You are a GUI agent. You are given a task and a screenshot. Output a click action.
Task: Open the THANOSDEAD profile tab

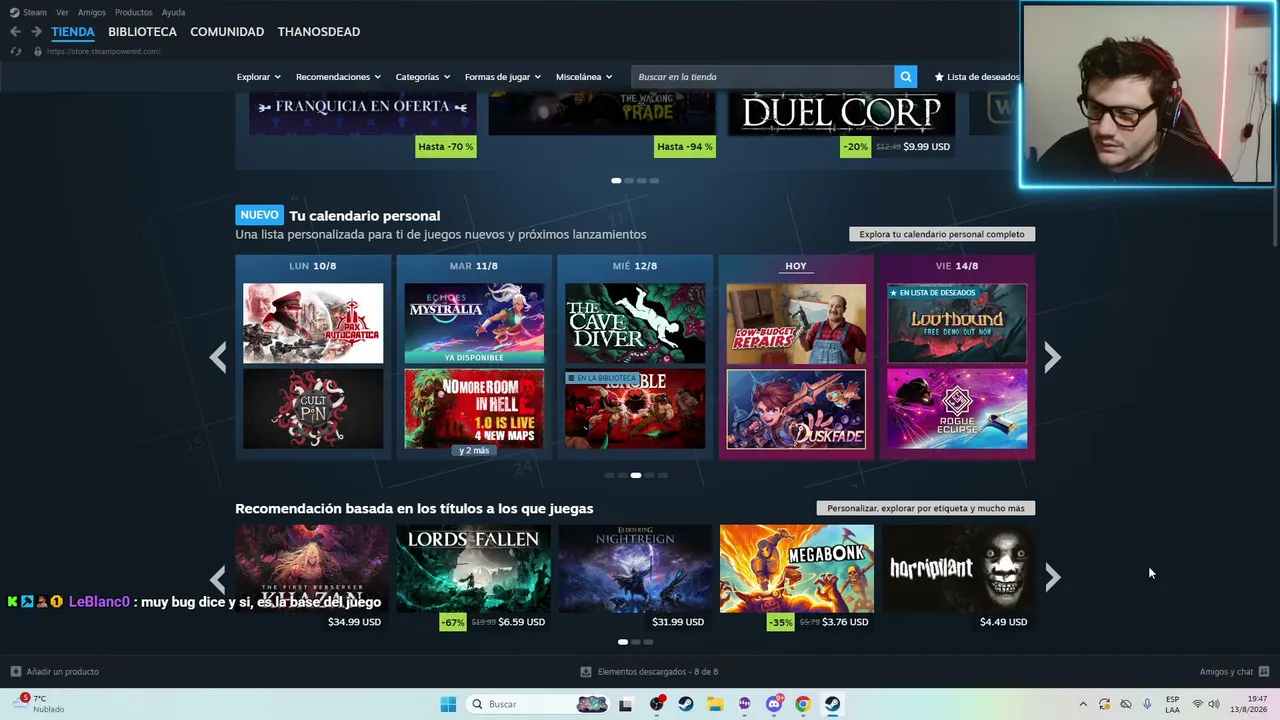pyautogui.click(x=319, y=32)
